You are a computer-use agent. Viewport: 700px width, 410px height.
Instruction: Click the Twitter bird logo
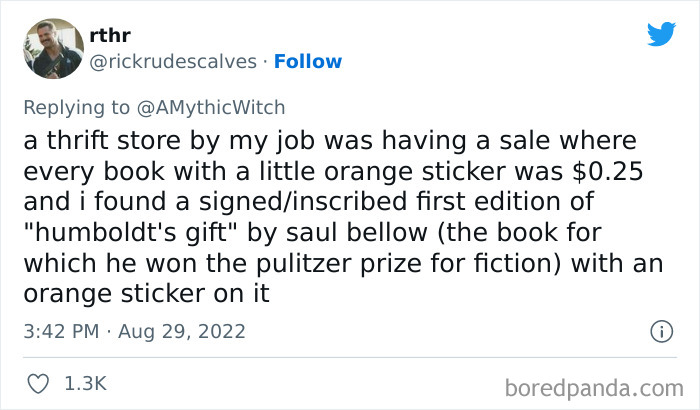[660, 35]
